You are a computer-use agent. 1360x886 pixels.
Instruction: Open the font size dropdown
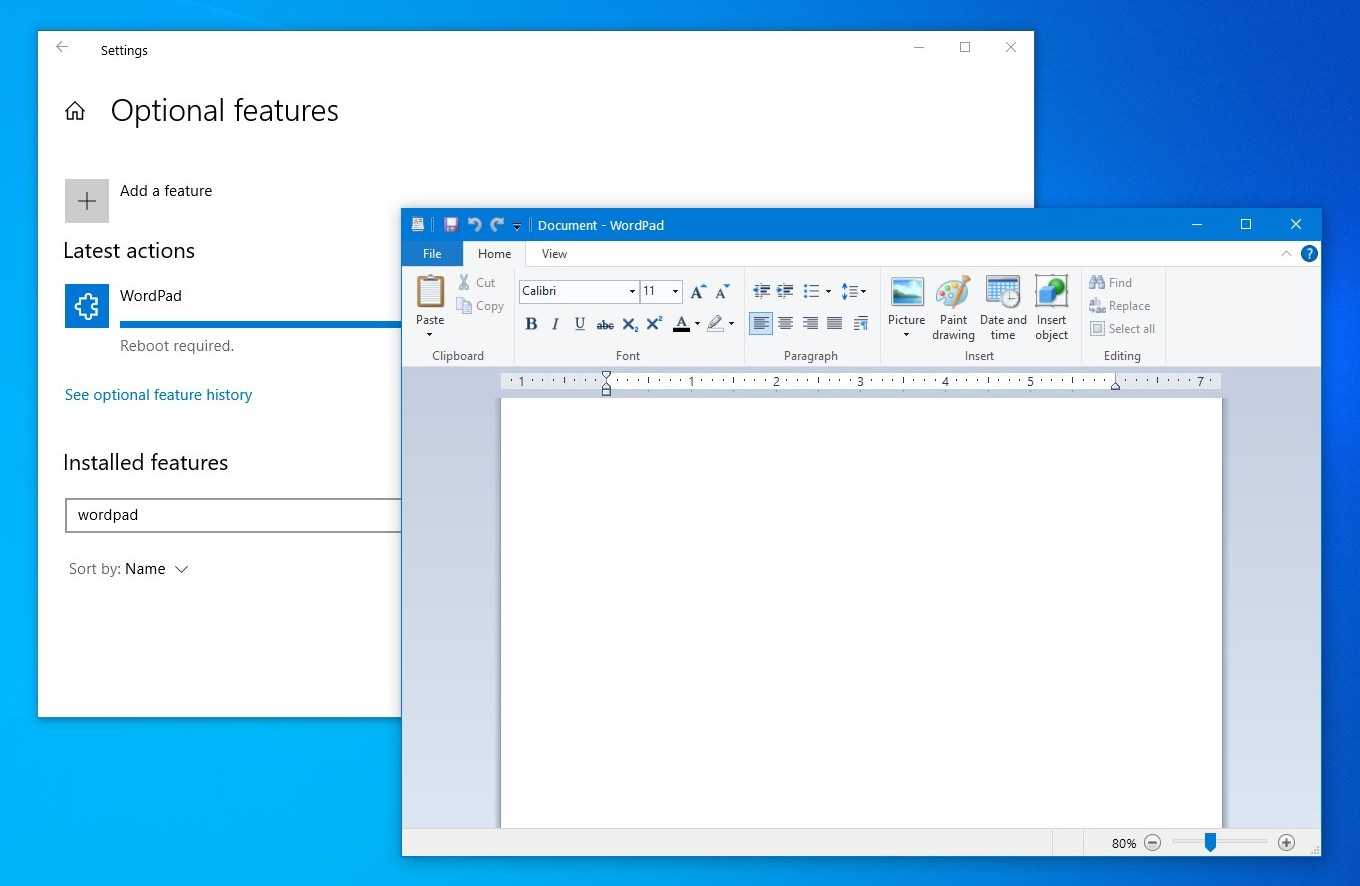click(x=675, y=292)
